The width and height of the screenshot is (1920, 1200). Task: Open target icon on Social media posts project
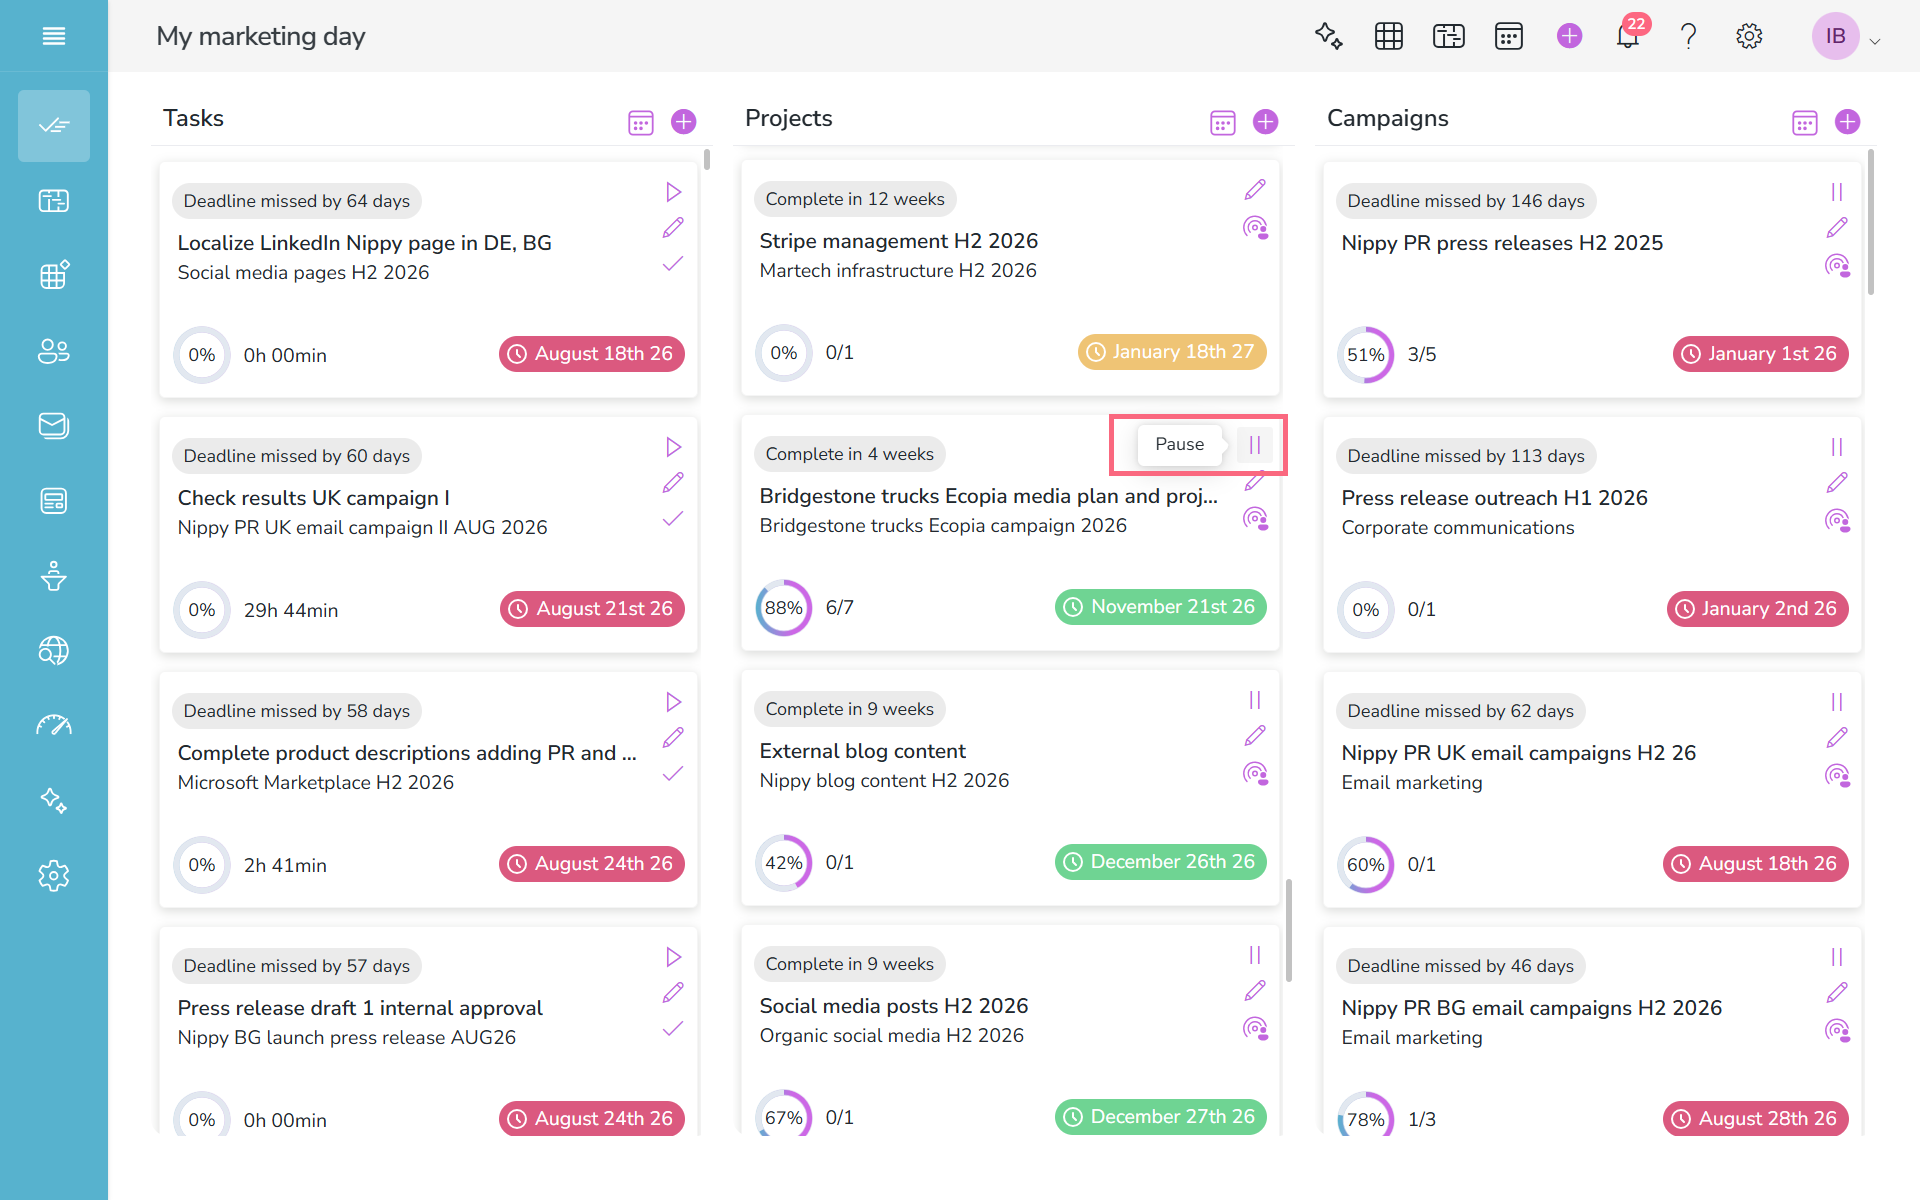(1255, 1028)
